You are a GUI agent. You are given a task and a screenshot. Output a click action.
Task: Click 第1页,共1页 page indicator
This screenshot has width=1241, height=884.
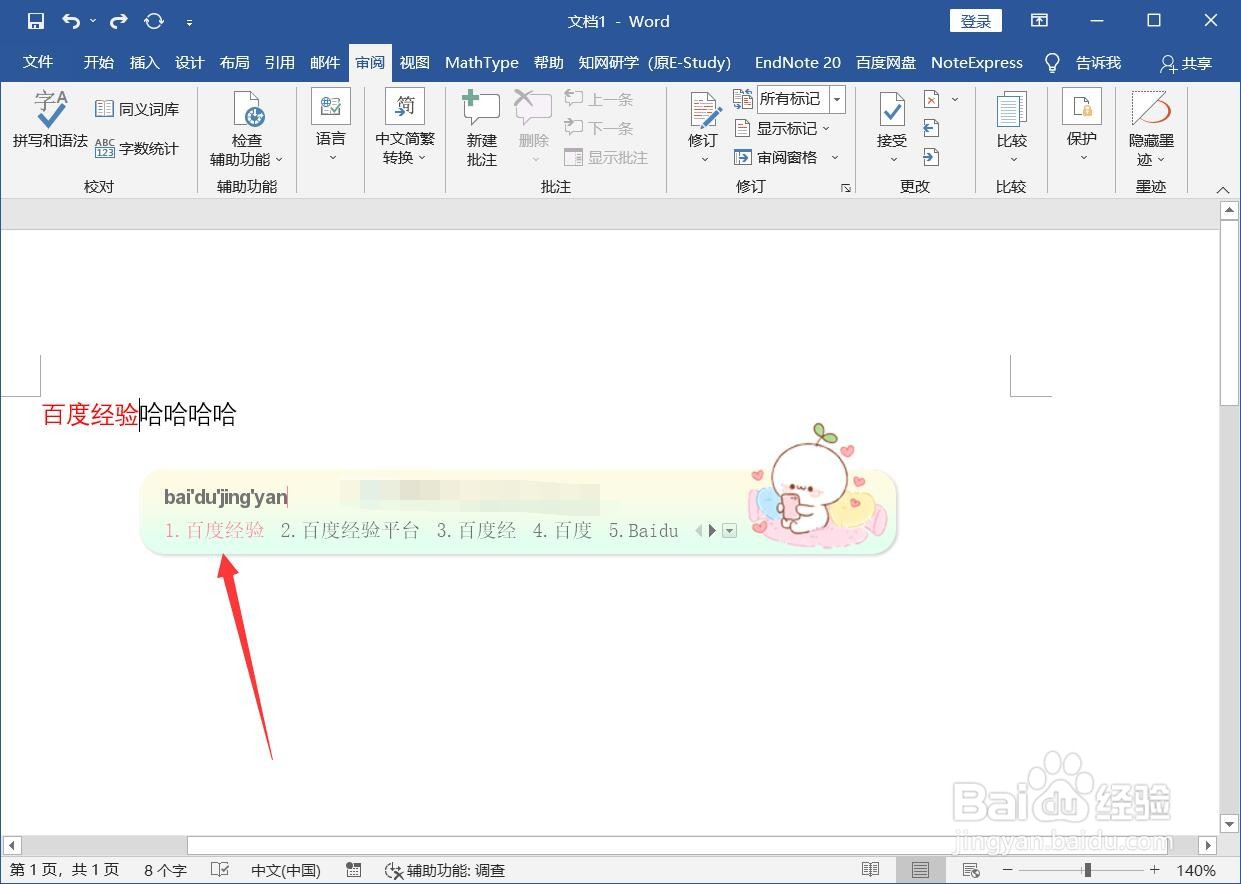coord(64,870)
